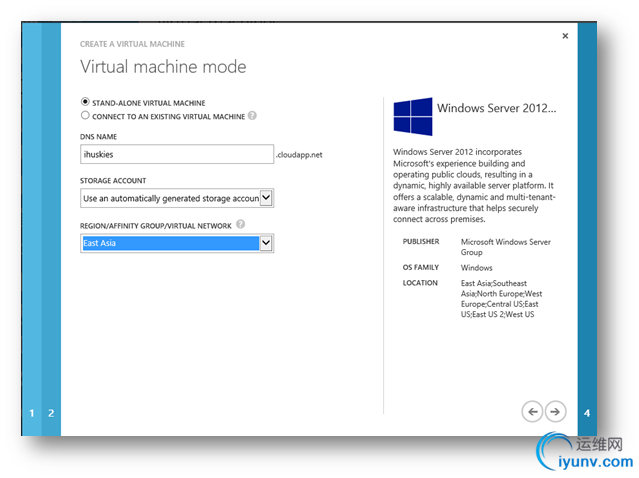Choose Connect to an existing virtual machine
Viewport: 639px width, 478px height.
click(85, 115)
